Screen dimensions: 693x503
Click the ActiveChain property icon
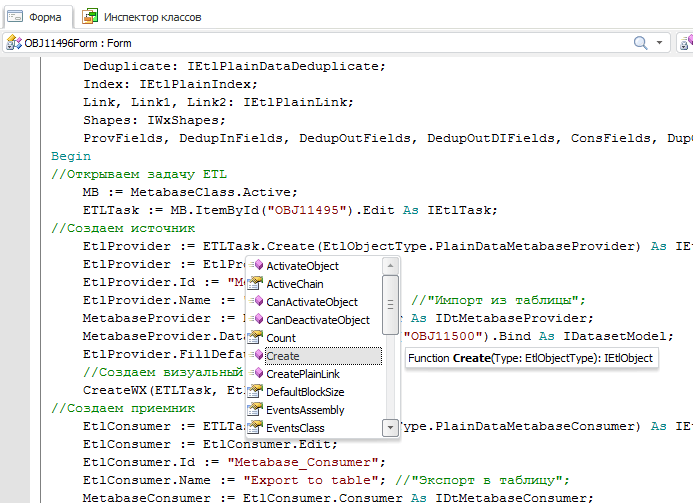pos(255,284)
